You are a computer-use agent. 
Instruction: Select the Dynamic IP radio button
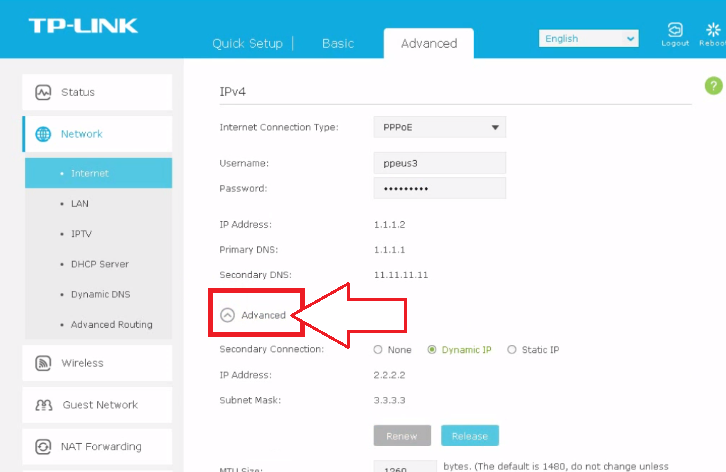(x=432, y=350)
